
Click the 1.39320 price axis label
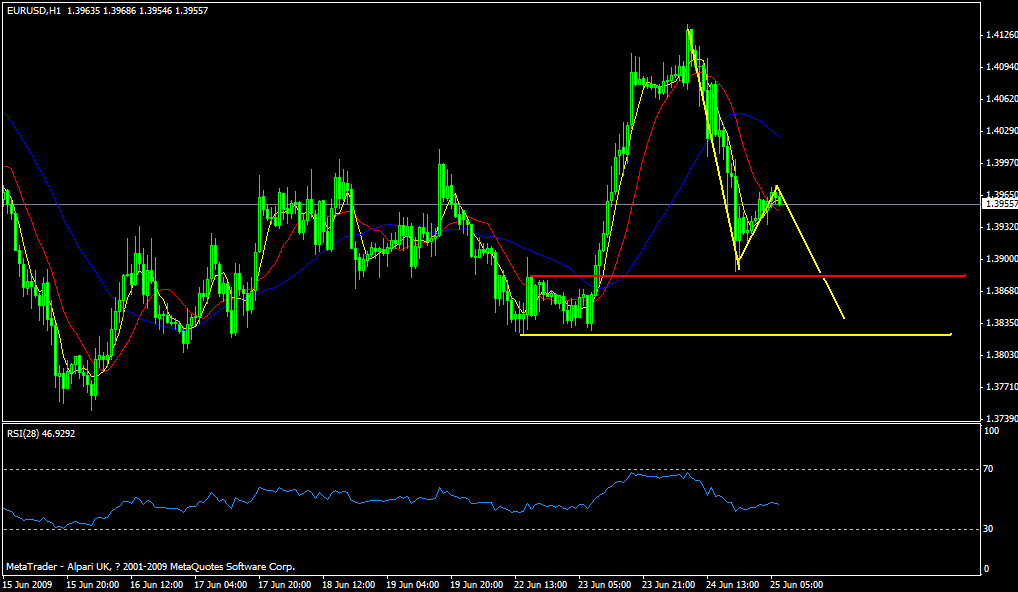click(x=1002, y=227)
